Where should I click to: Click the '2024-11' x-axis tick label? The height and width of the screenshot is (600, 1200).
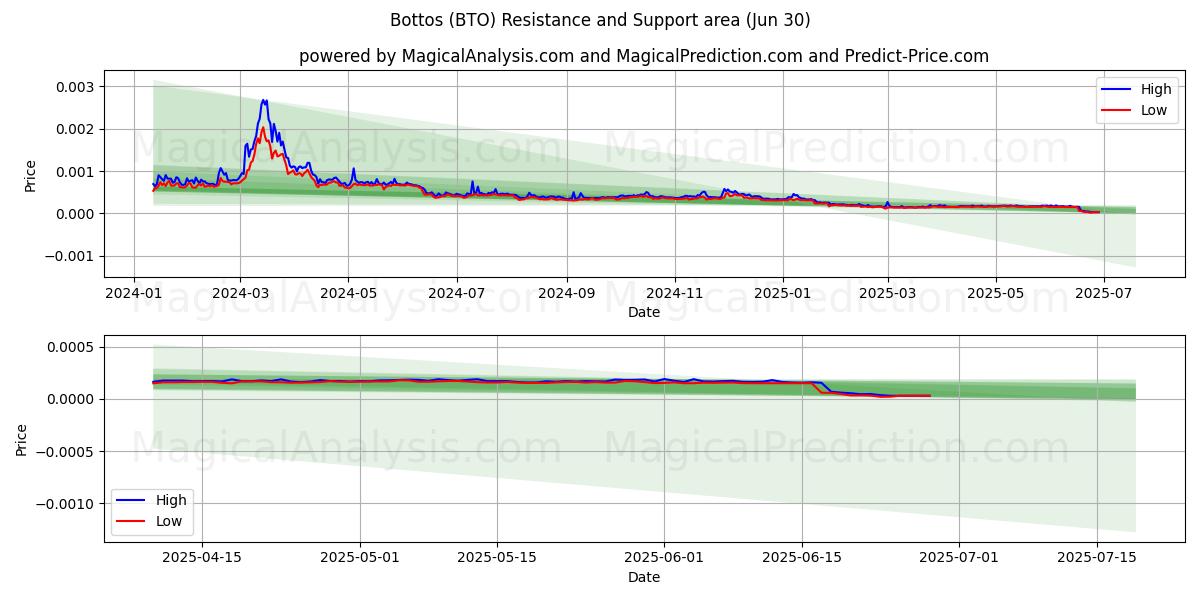tap(675, 294)
